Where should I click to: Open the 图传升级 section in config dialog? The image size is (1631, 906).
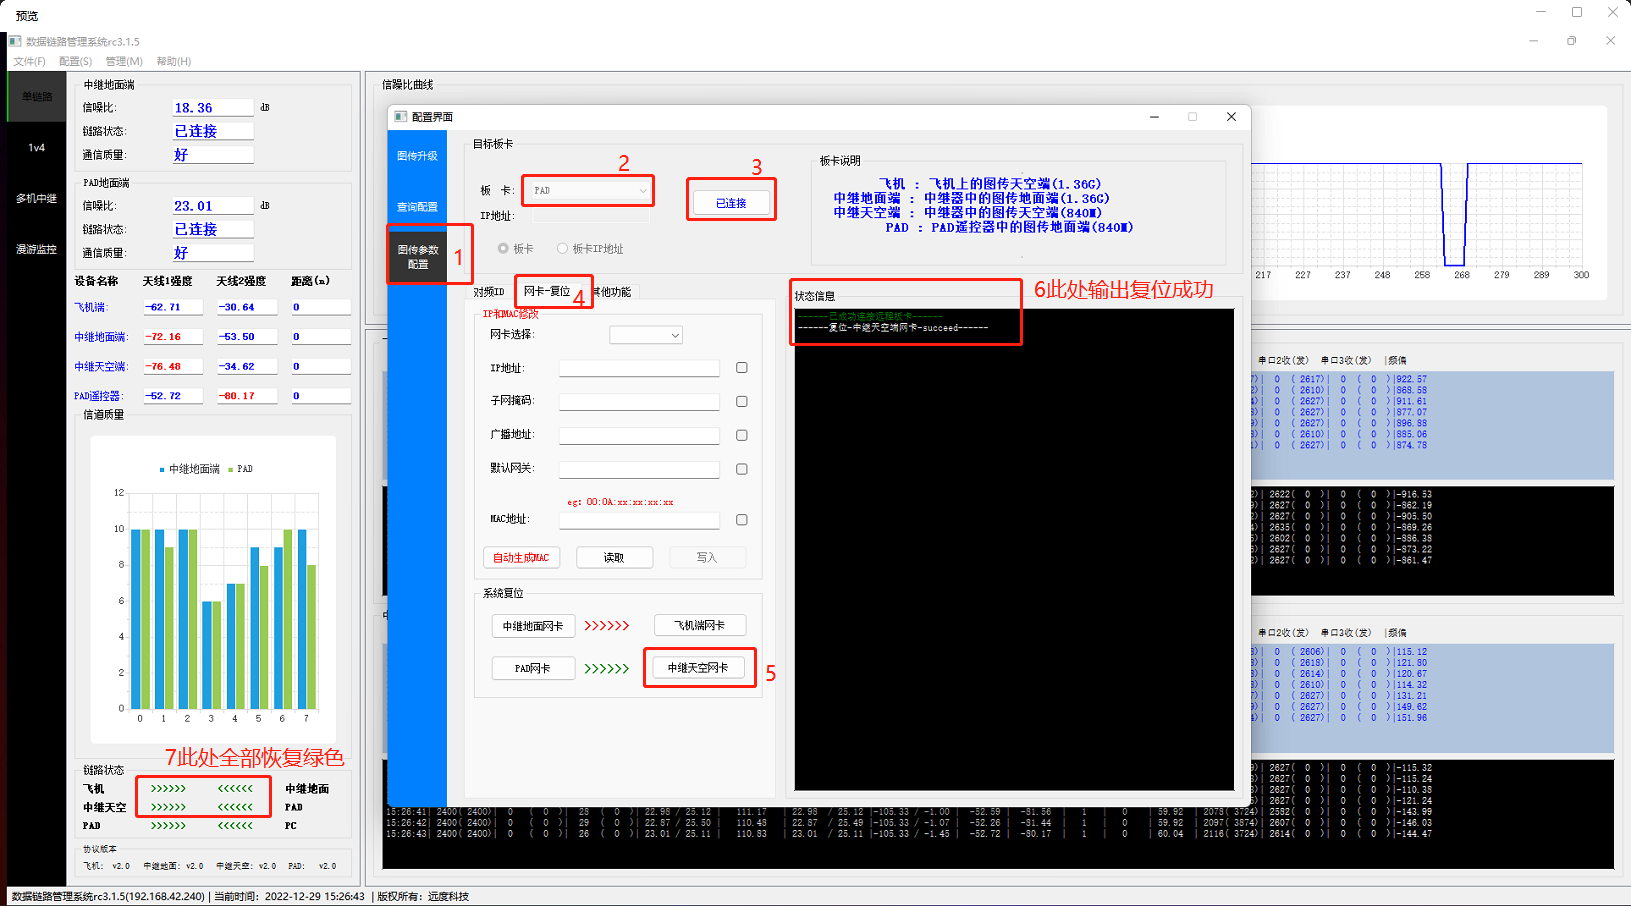tap(417, 156)
